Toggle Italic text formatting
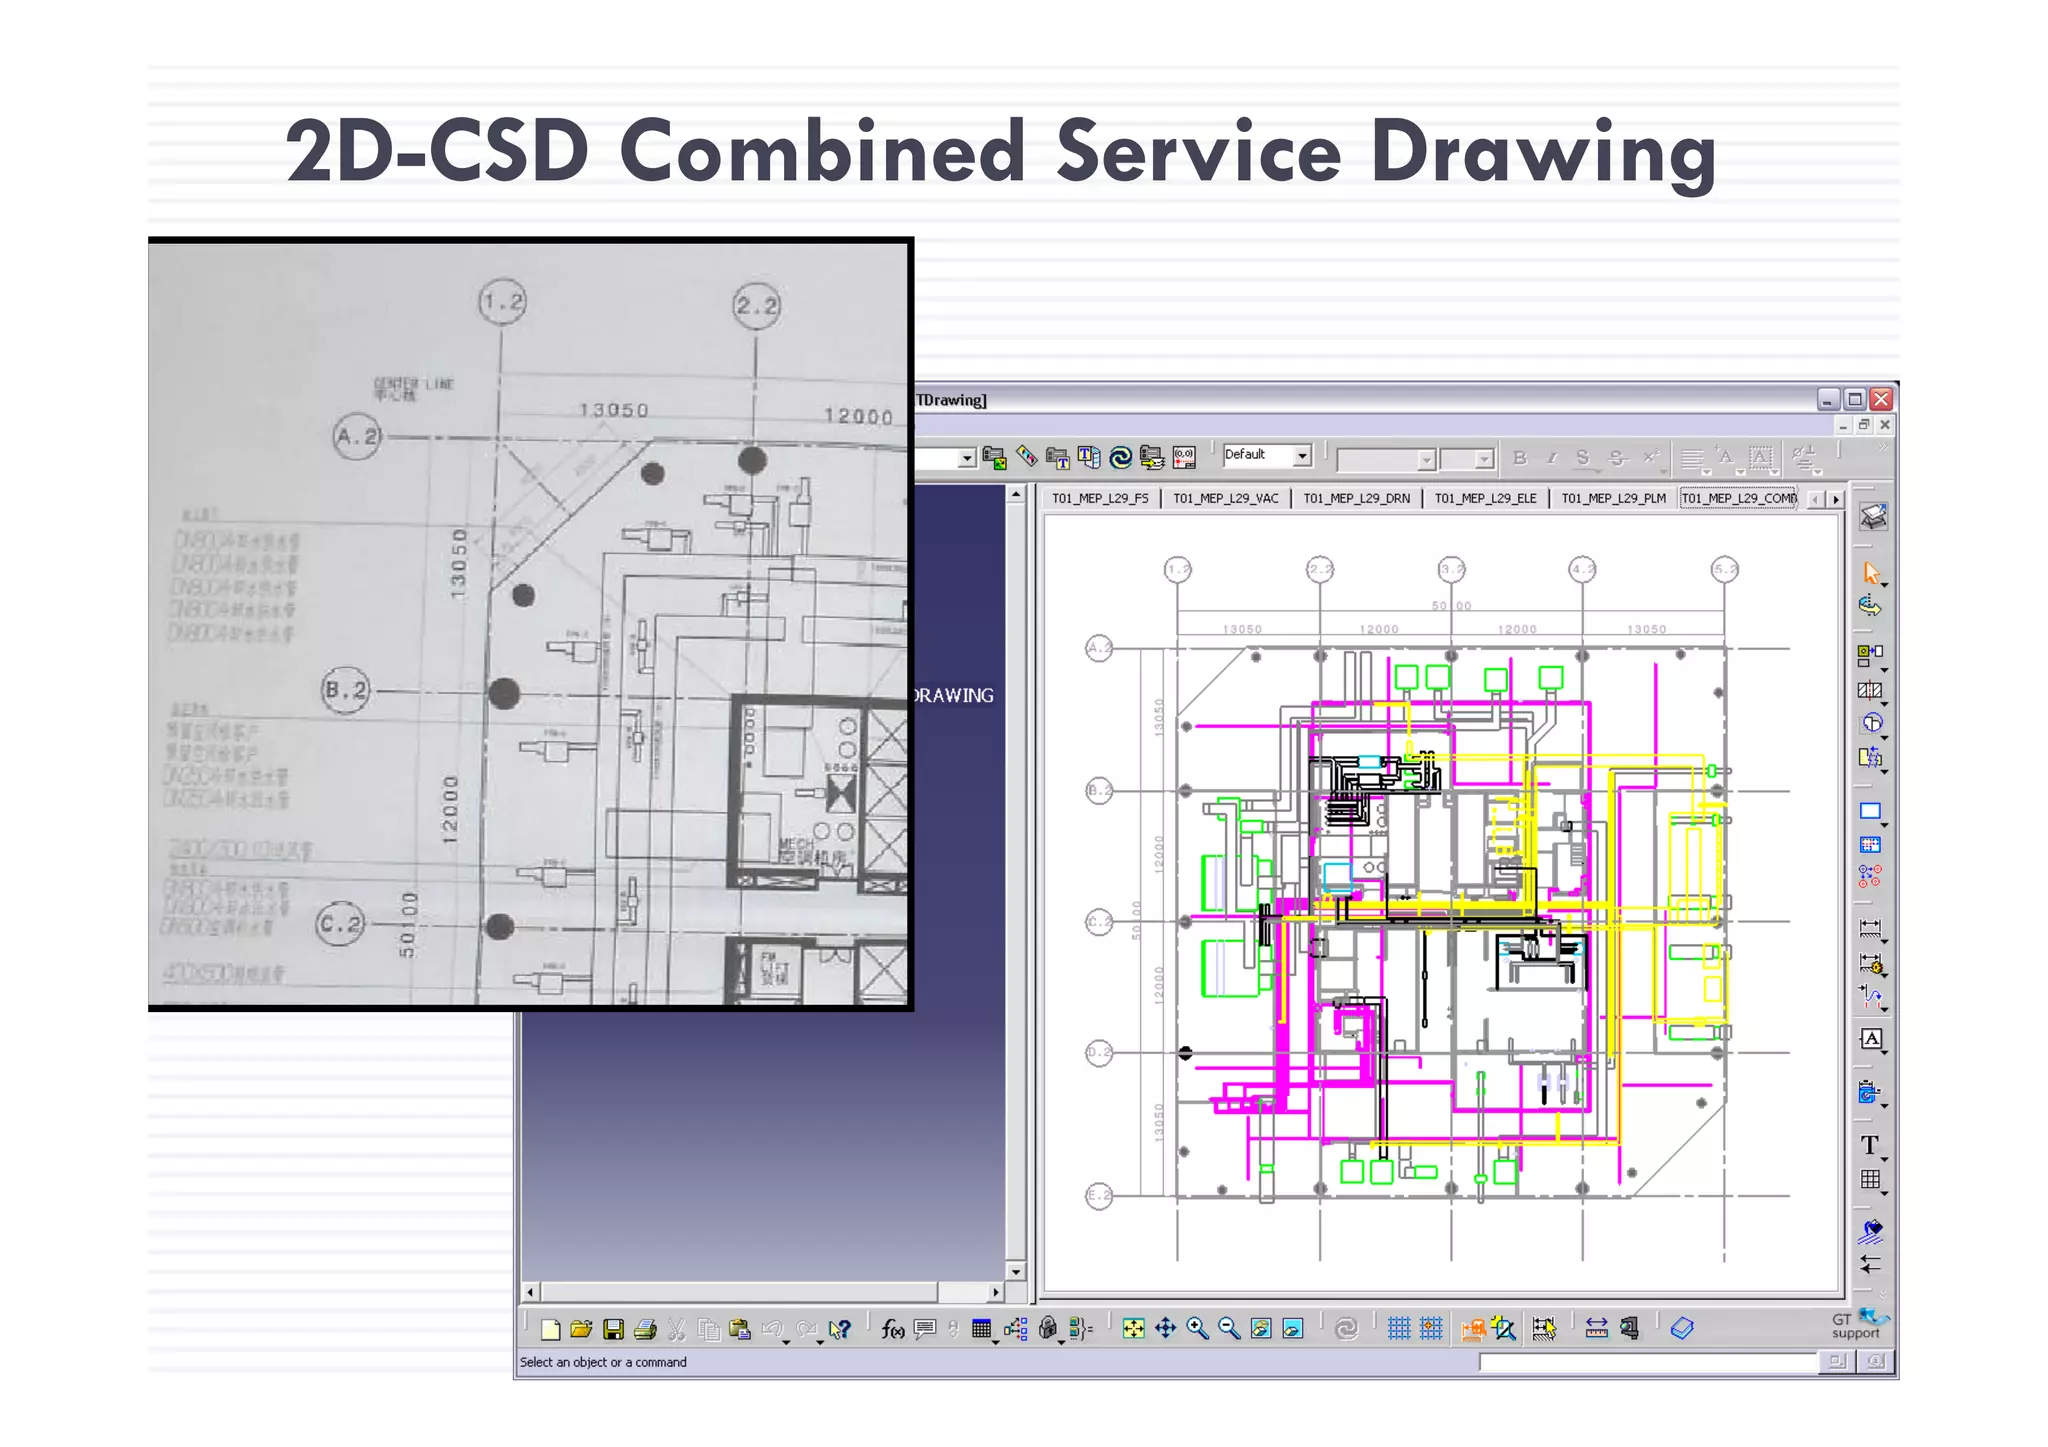This screenshot has width=2048, height=1447. [x=1551, y=458]
